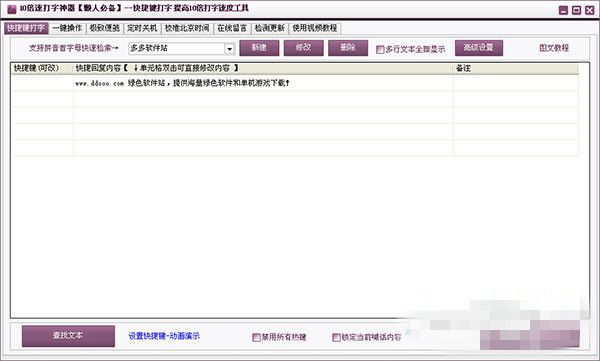Enable 多行文本全部显示 checkbox
600x361 pixels.
click(x=380, y=49)
